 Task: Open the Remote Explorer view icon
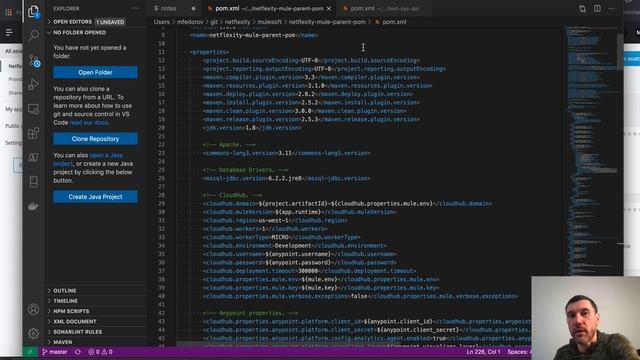tap(33, 109)
